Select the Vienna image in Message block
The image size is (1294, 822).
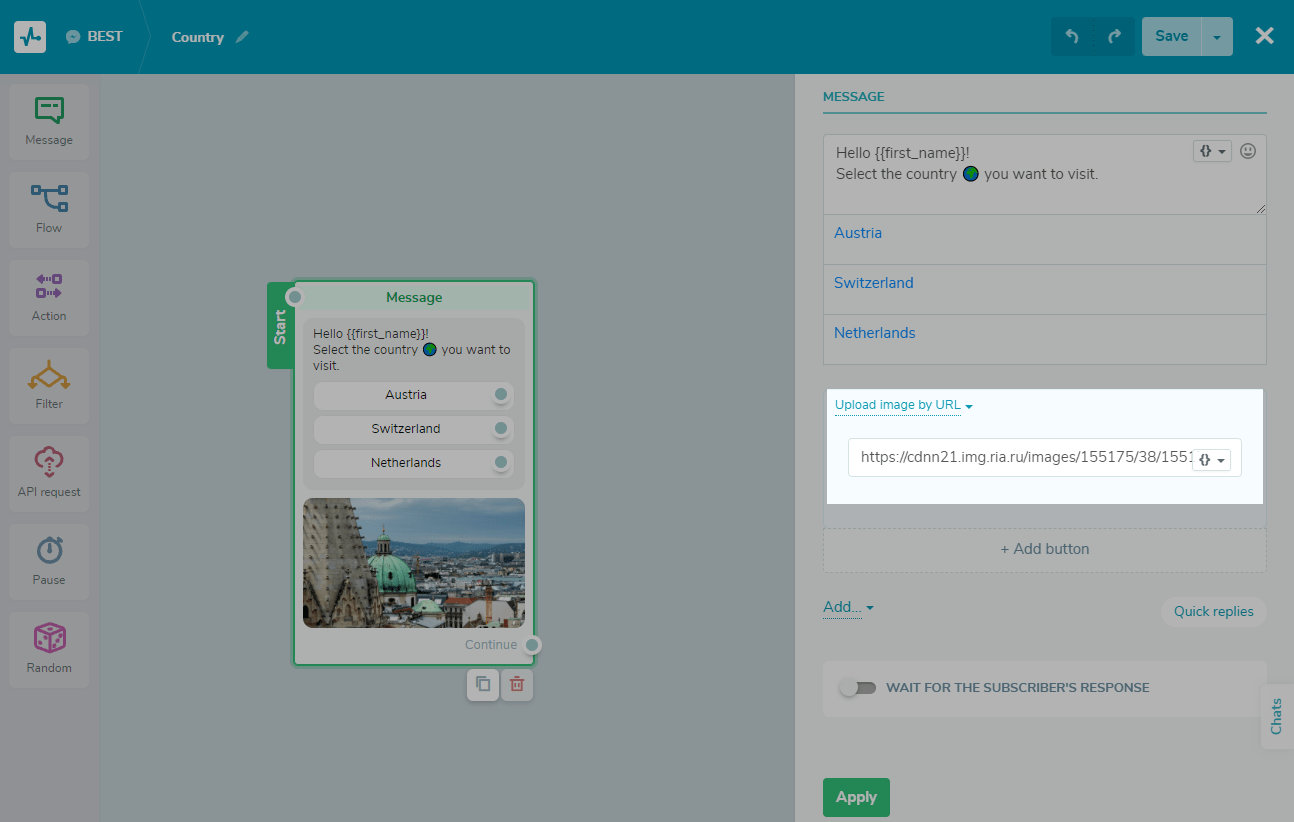(414, 563)
